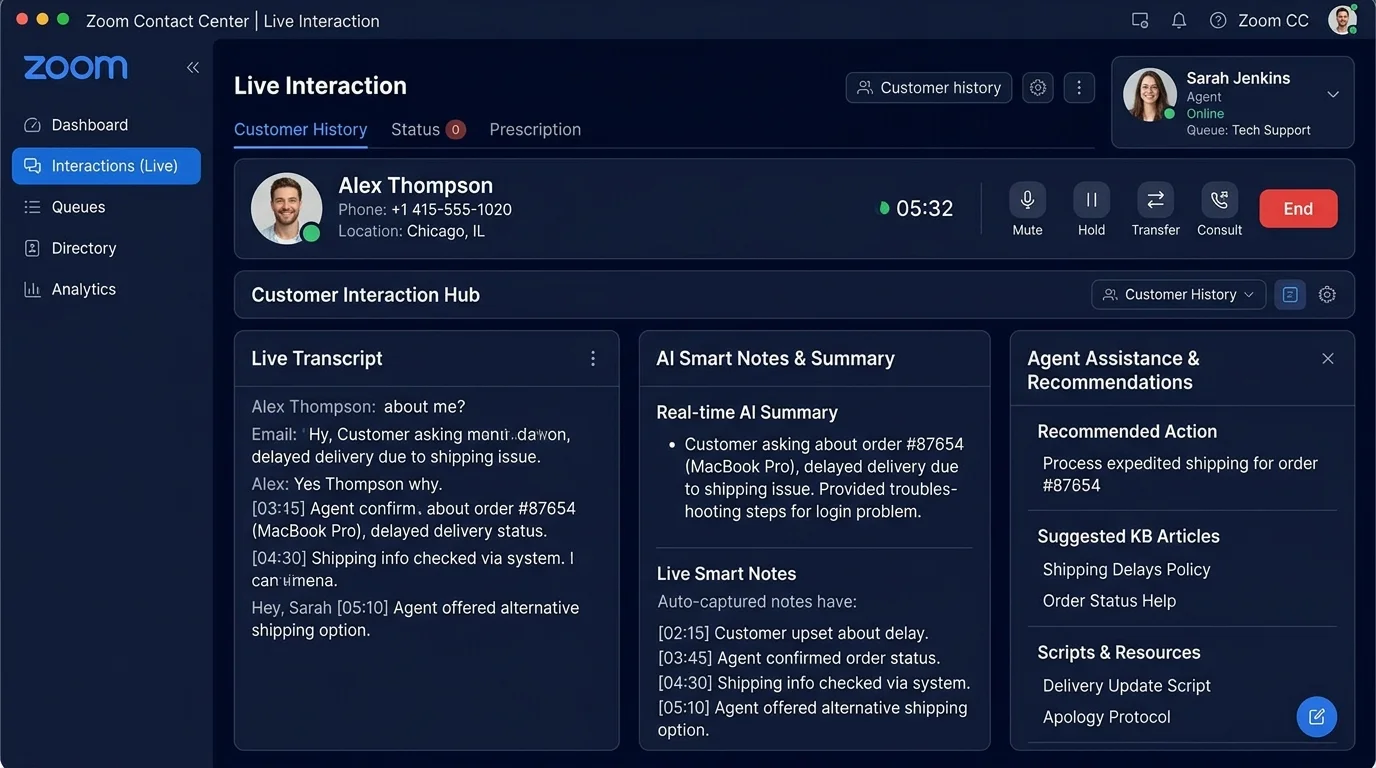Open Customer History dropdown in Interaction Hub

pyautogui.click(x=1178, y=295)
